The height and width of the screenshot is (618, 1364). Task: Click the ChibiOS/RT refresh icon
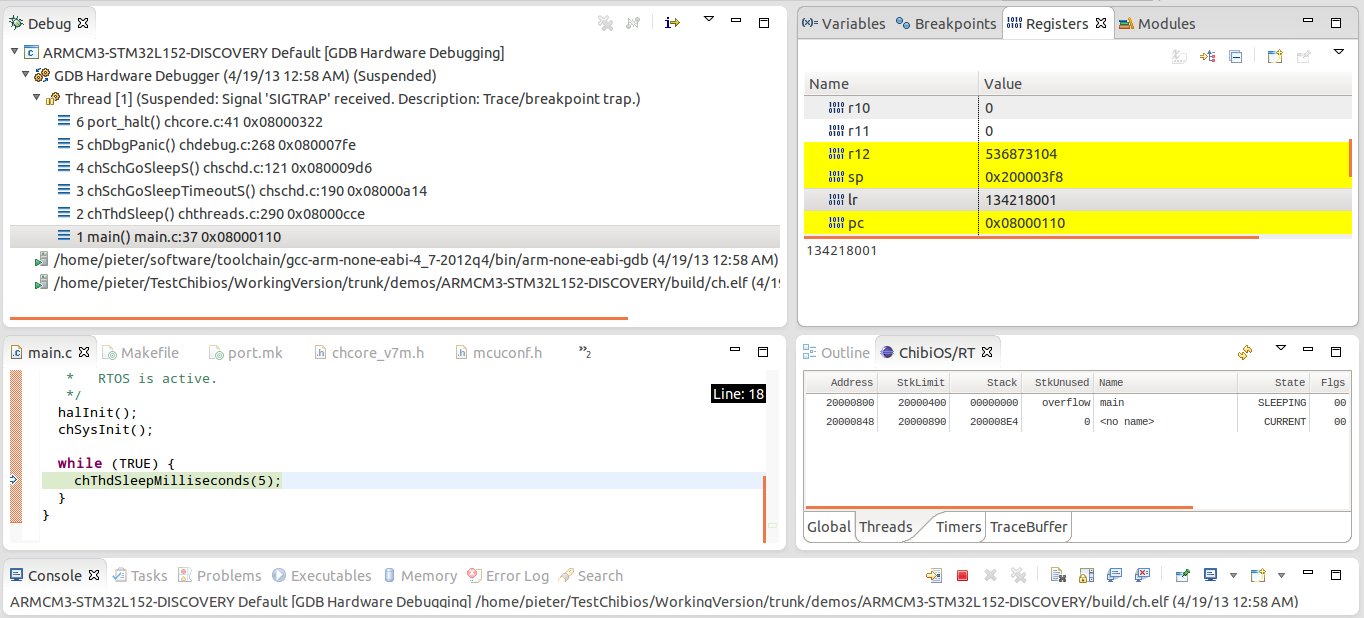tap(1245, 352)
